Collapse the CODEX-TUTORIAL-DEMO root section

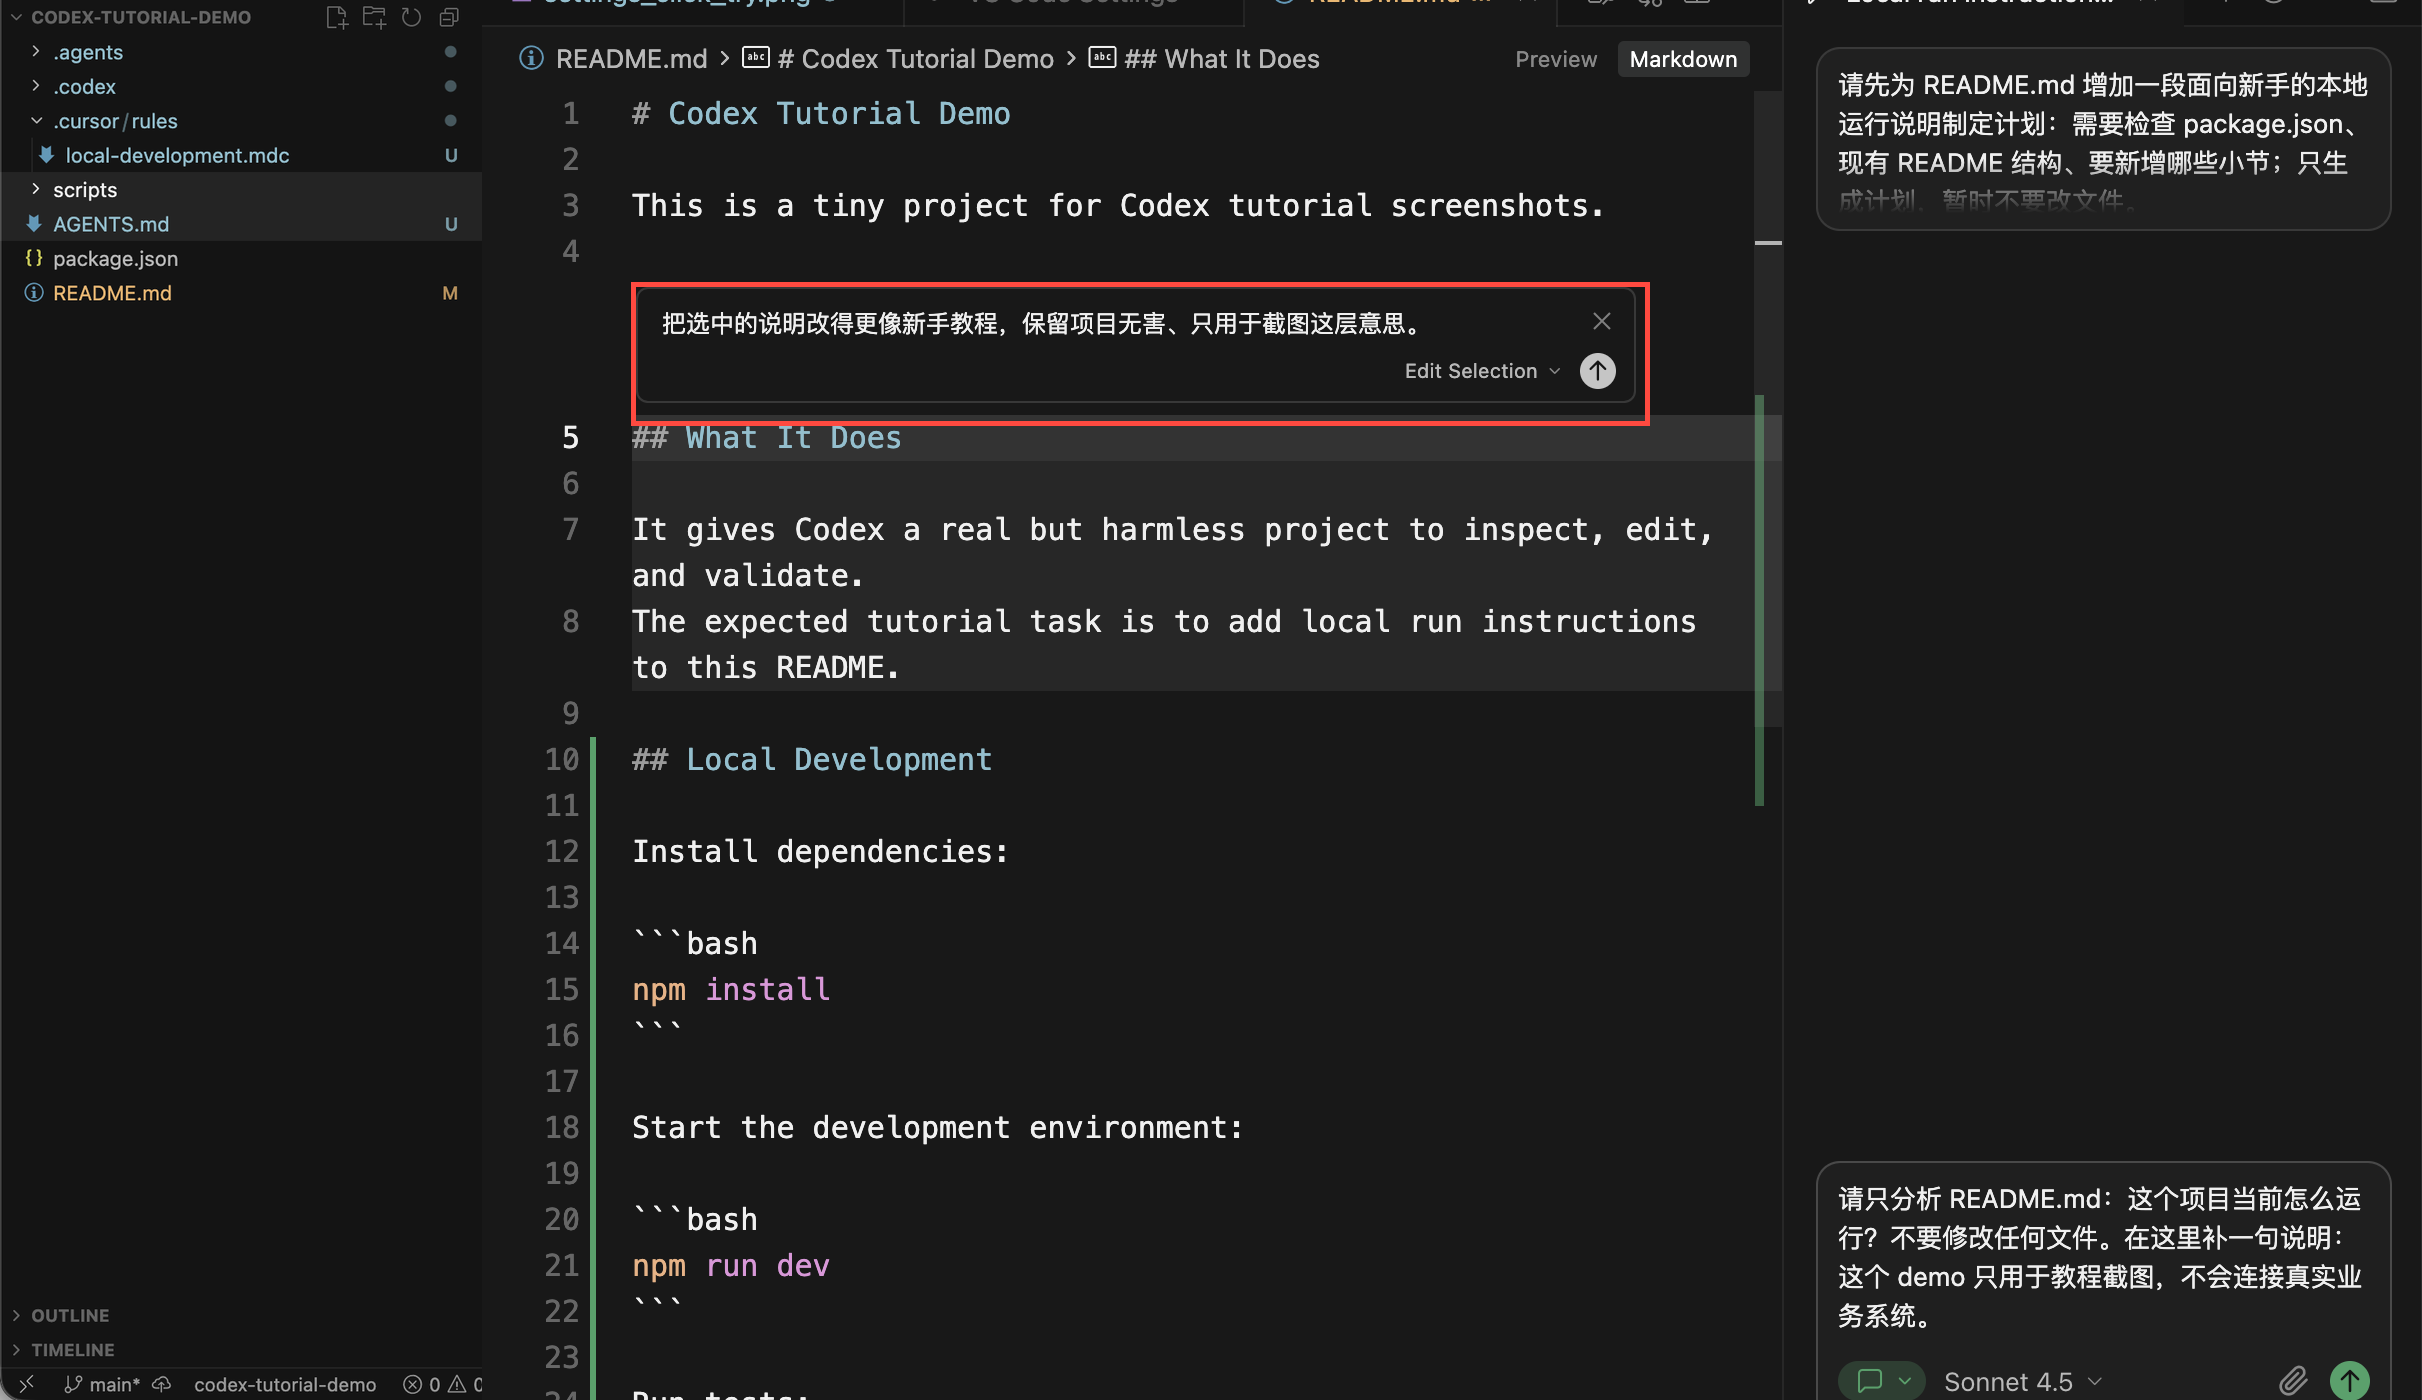point(140,17)
